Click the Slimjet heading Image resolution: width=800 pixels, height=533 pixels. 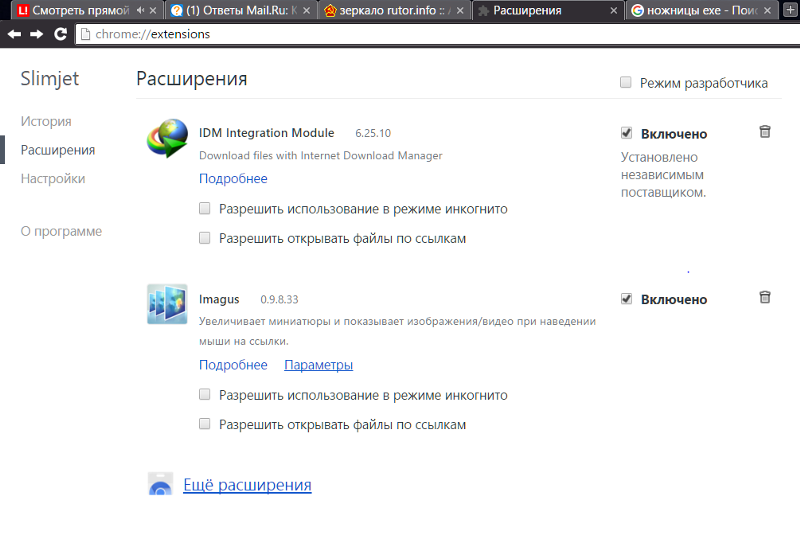tap(49, 79)
